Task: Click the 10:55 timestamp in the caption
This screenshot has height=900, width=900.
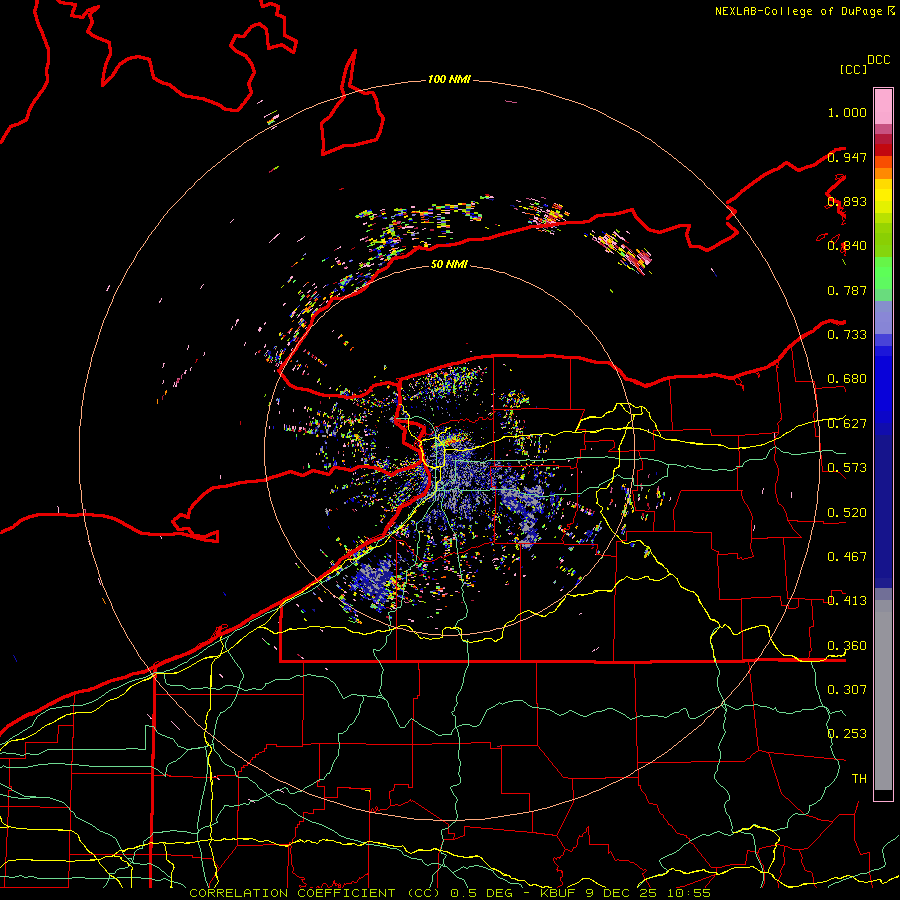Action: coord(689,893)
